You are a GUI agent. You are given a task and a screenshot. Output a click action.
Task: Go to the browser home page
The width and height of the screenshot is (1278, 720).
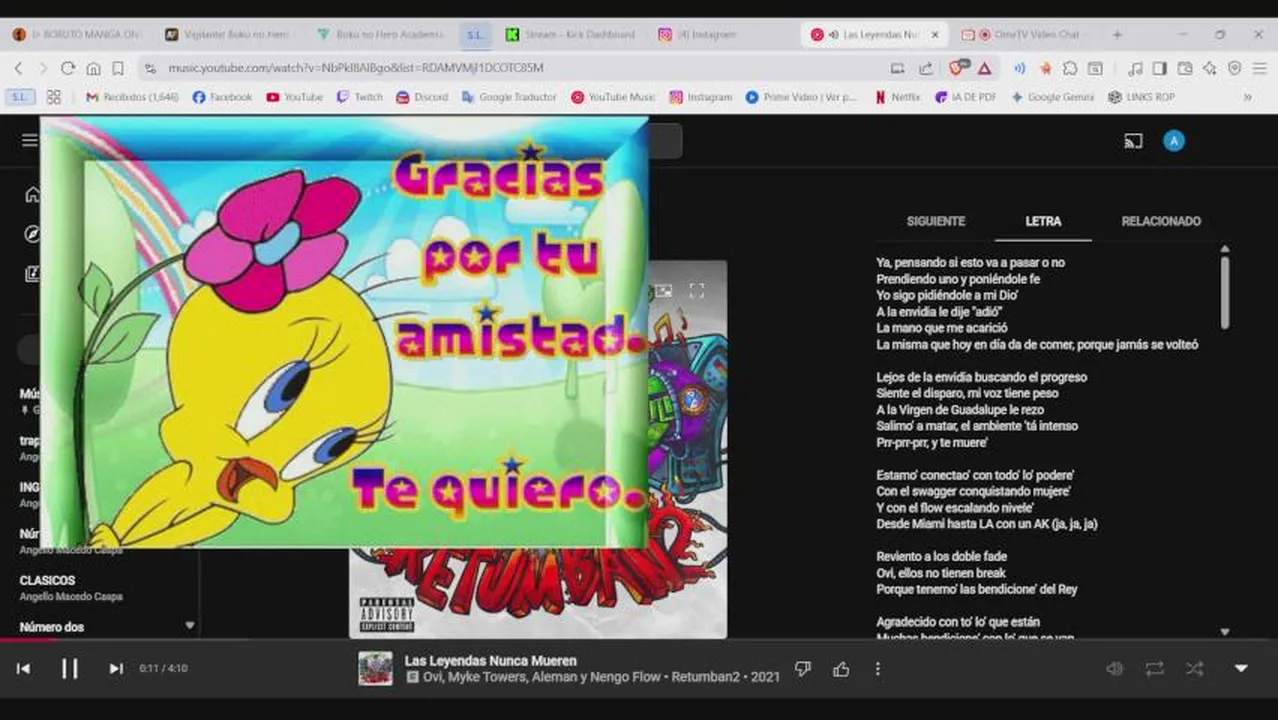93,68
